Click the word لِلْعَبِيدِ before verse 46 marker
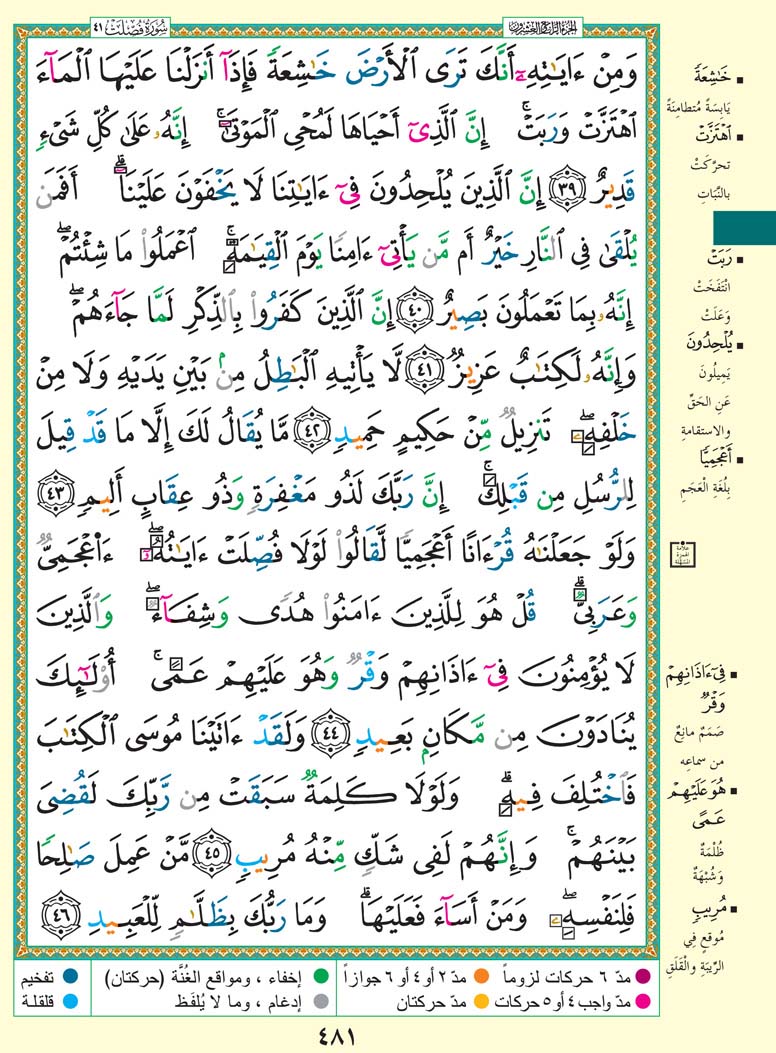The width and height of the screenshot is (776, 1053). pyautogui.click(x=127, y=917)
